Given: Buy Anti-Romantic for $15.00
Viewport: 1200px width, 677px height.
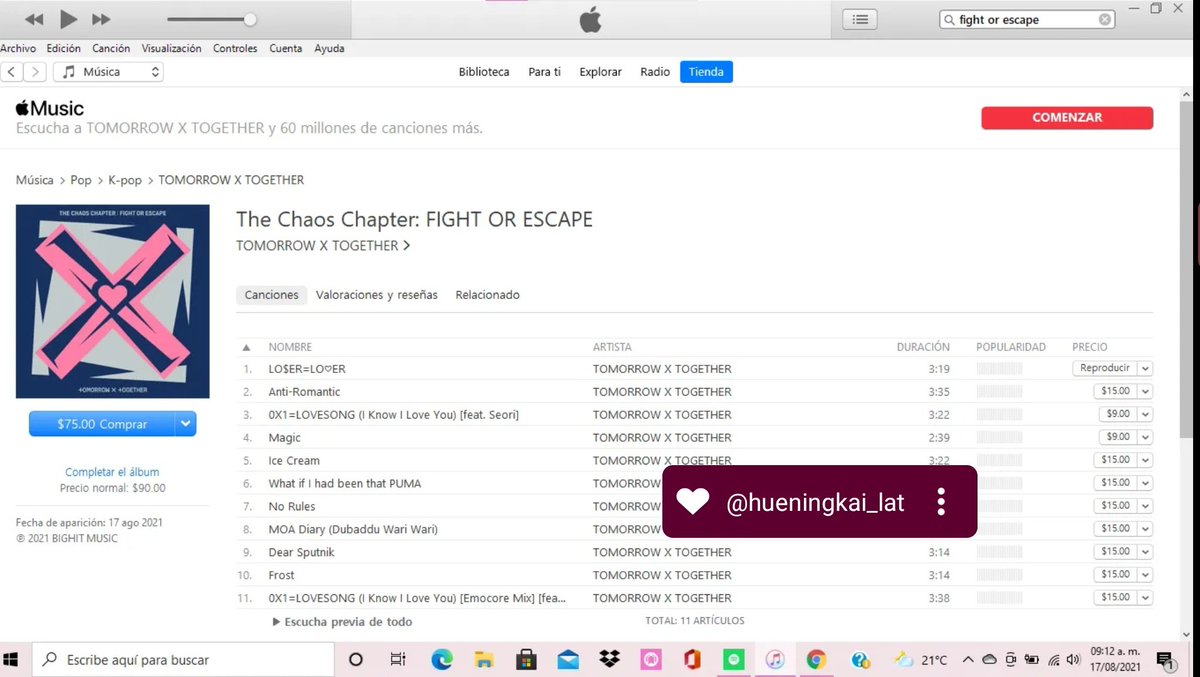Looking at the screenshot, I should click(1115, 391).
